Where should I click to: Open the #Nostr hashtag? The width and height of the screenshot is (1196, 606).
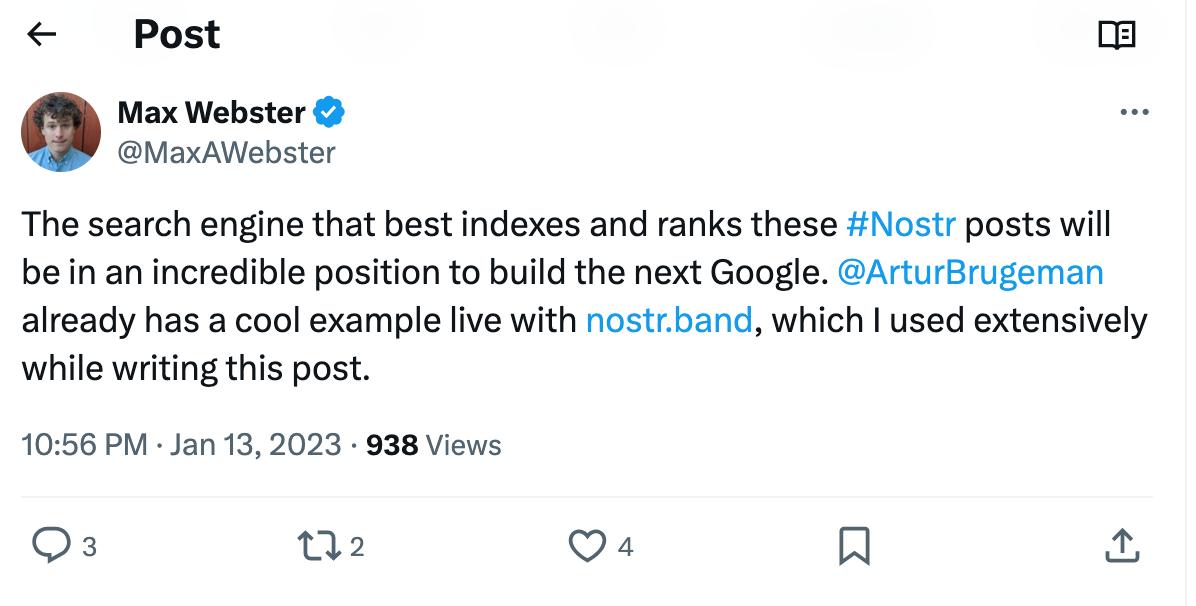[901, 224]
